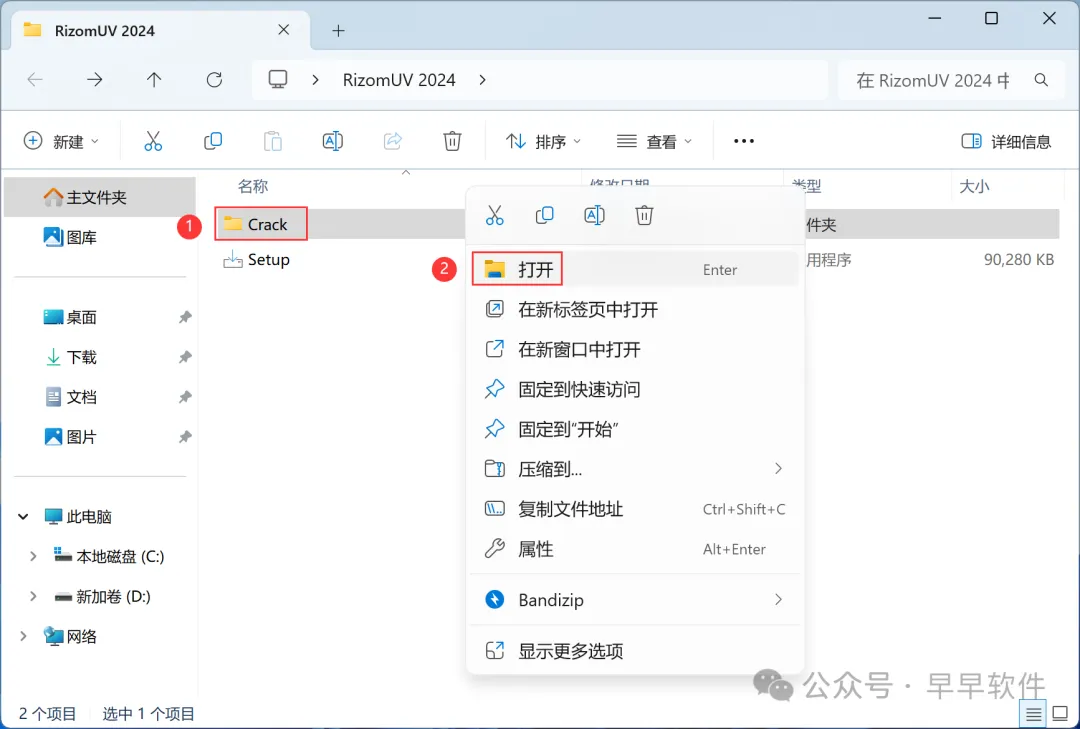Image resolution: width=1080 pixels, height=729 pixels.
Task: Click the Copy icon in the toolbar
Action: click(213, 141)
